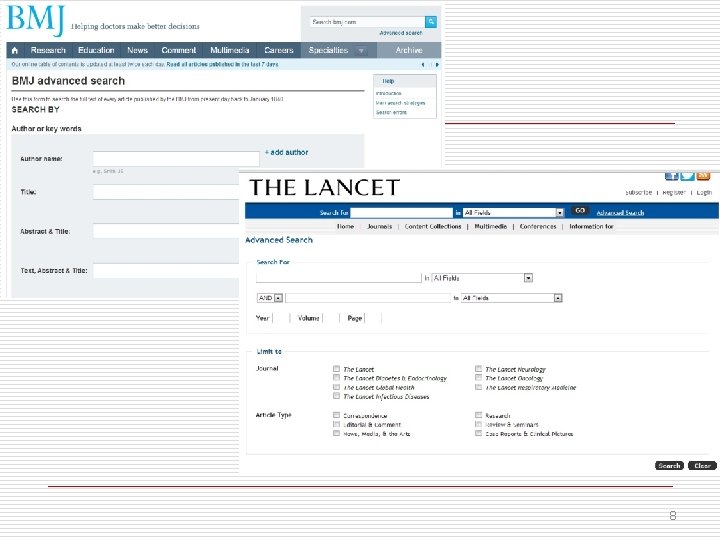Click the Search bmj.com field

click(367, 22)
